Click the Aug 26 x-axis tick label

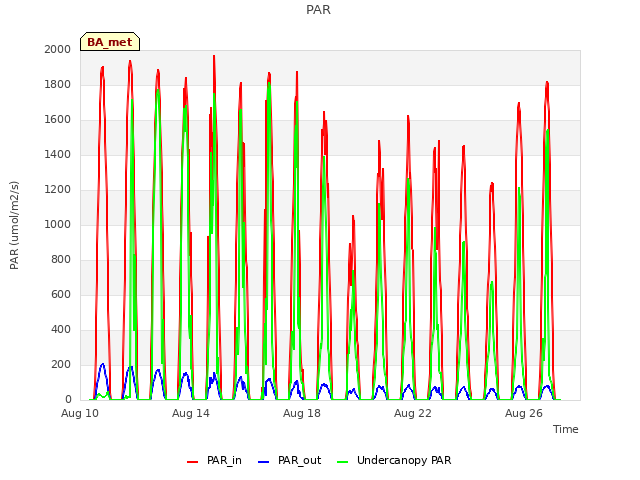click(524, 413)
